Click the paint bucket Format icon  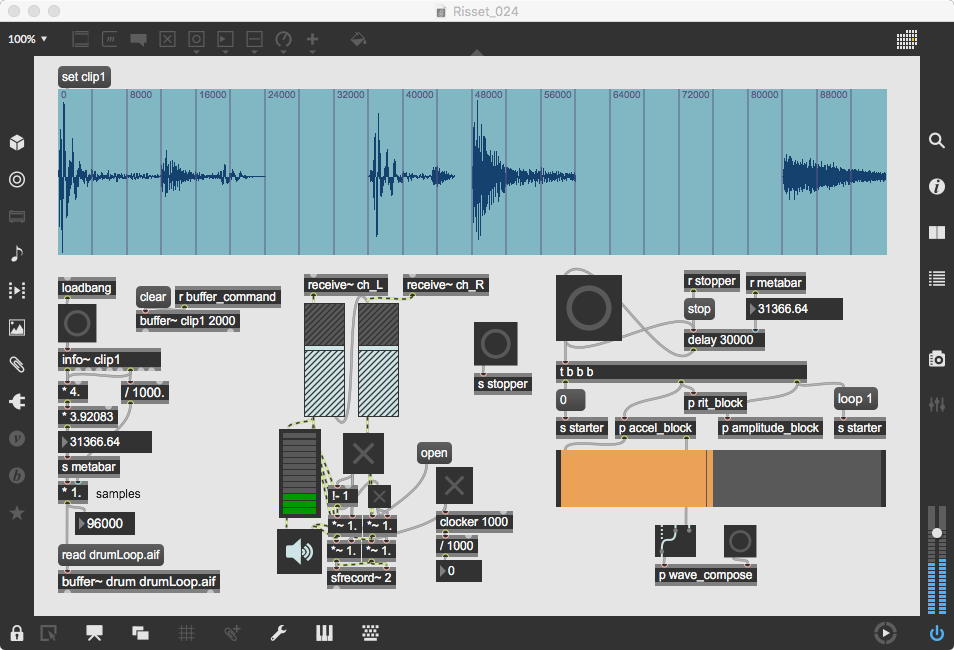pyautogui.click(x=358, y=40)
